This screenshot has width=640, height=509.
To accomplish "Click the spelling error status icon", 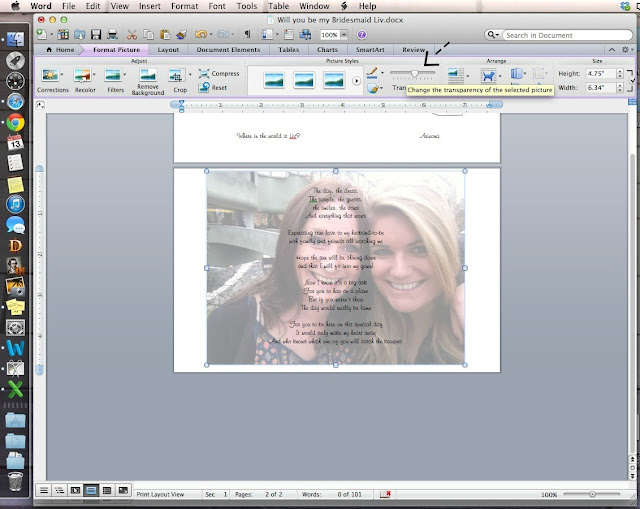I will coord(385,494).
